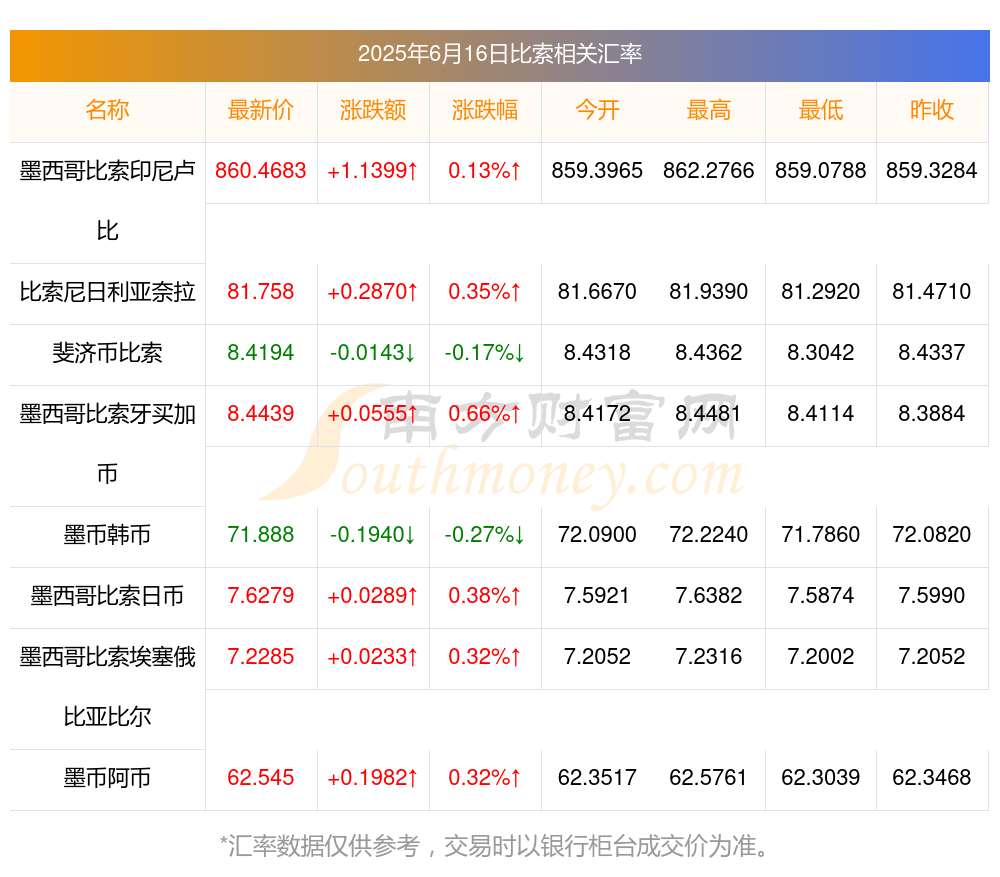Click the disclaimer footnote about 汇率数据仅供参考

pyautogui.click(x=495, y=846)
